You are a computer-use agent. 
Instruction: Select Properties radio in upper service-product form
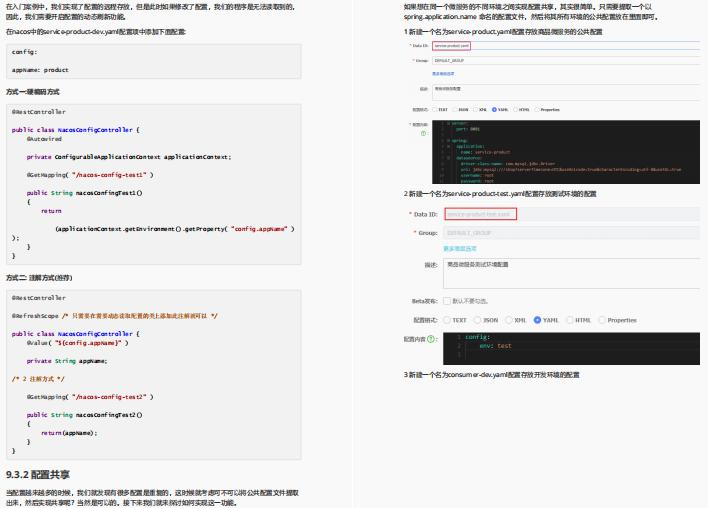tap(537, 110)
